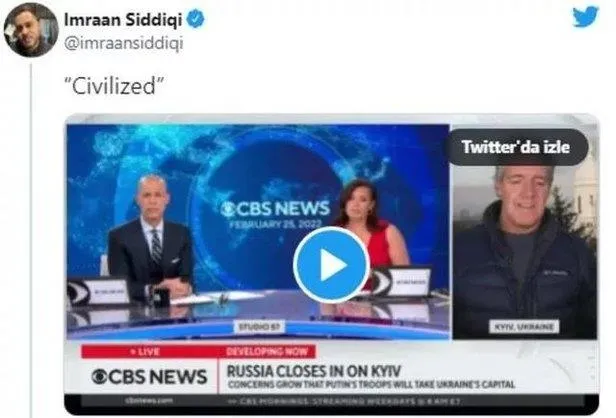Image resolution: width=616 pixels, height=418 pixels.
Task: Click the blue verified badge
Action: 195,19
